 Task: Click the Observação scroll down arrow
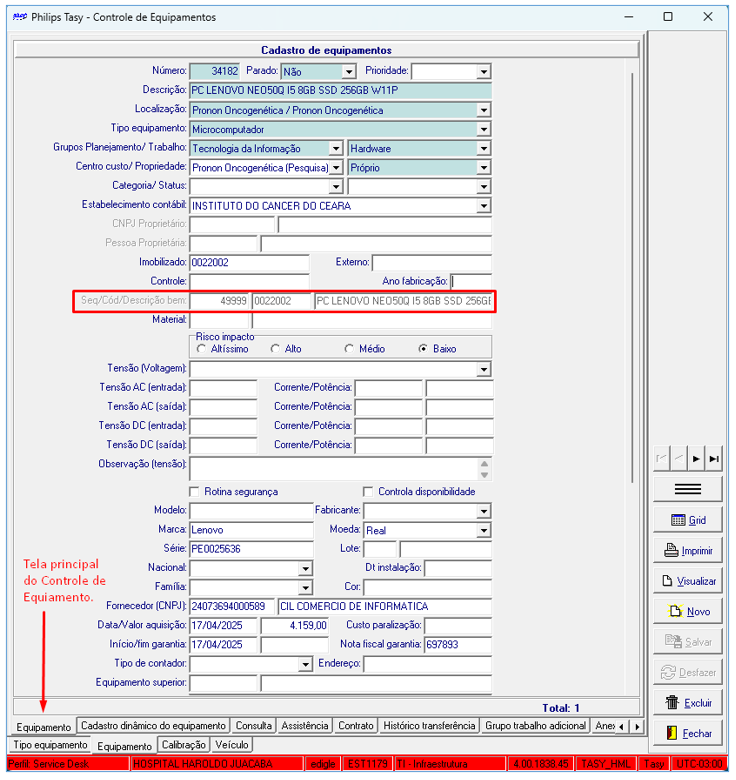(484, 475)
